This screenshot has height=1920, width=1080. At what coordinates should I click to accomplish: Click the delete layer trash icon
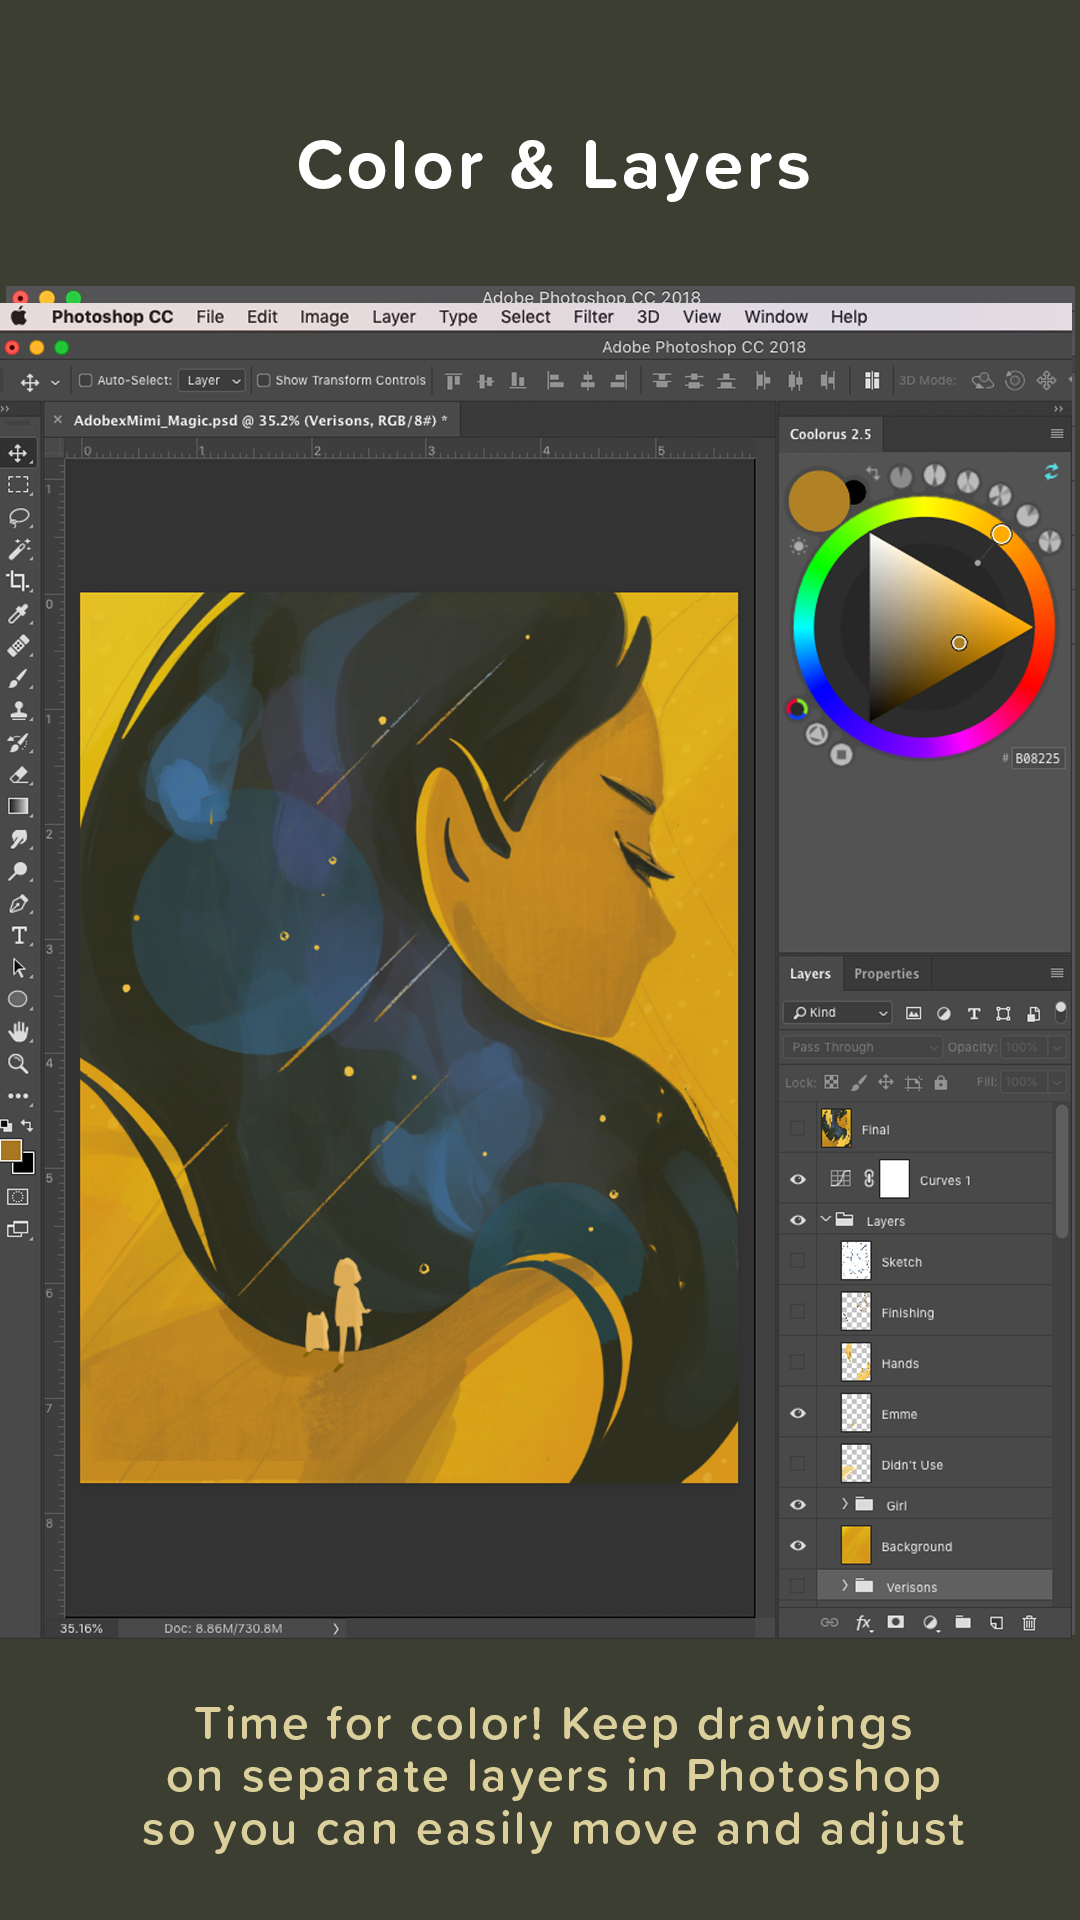coord(1029,1622)
